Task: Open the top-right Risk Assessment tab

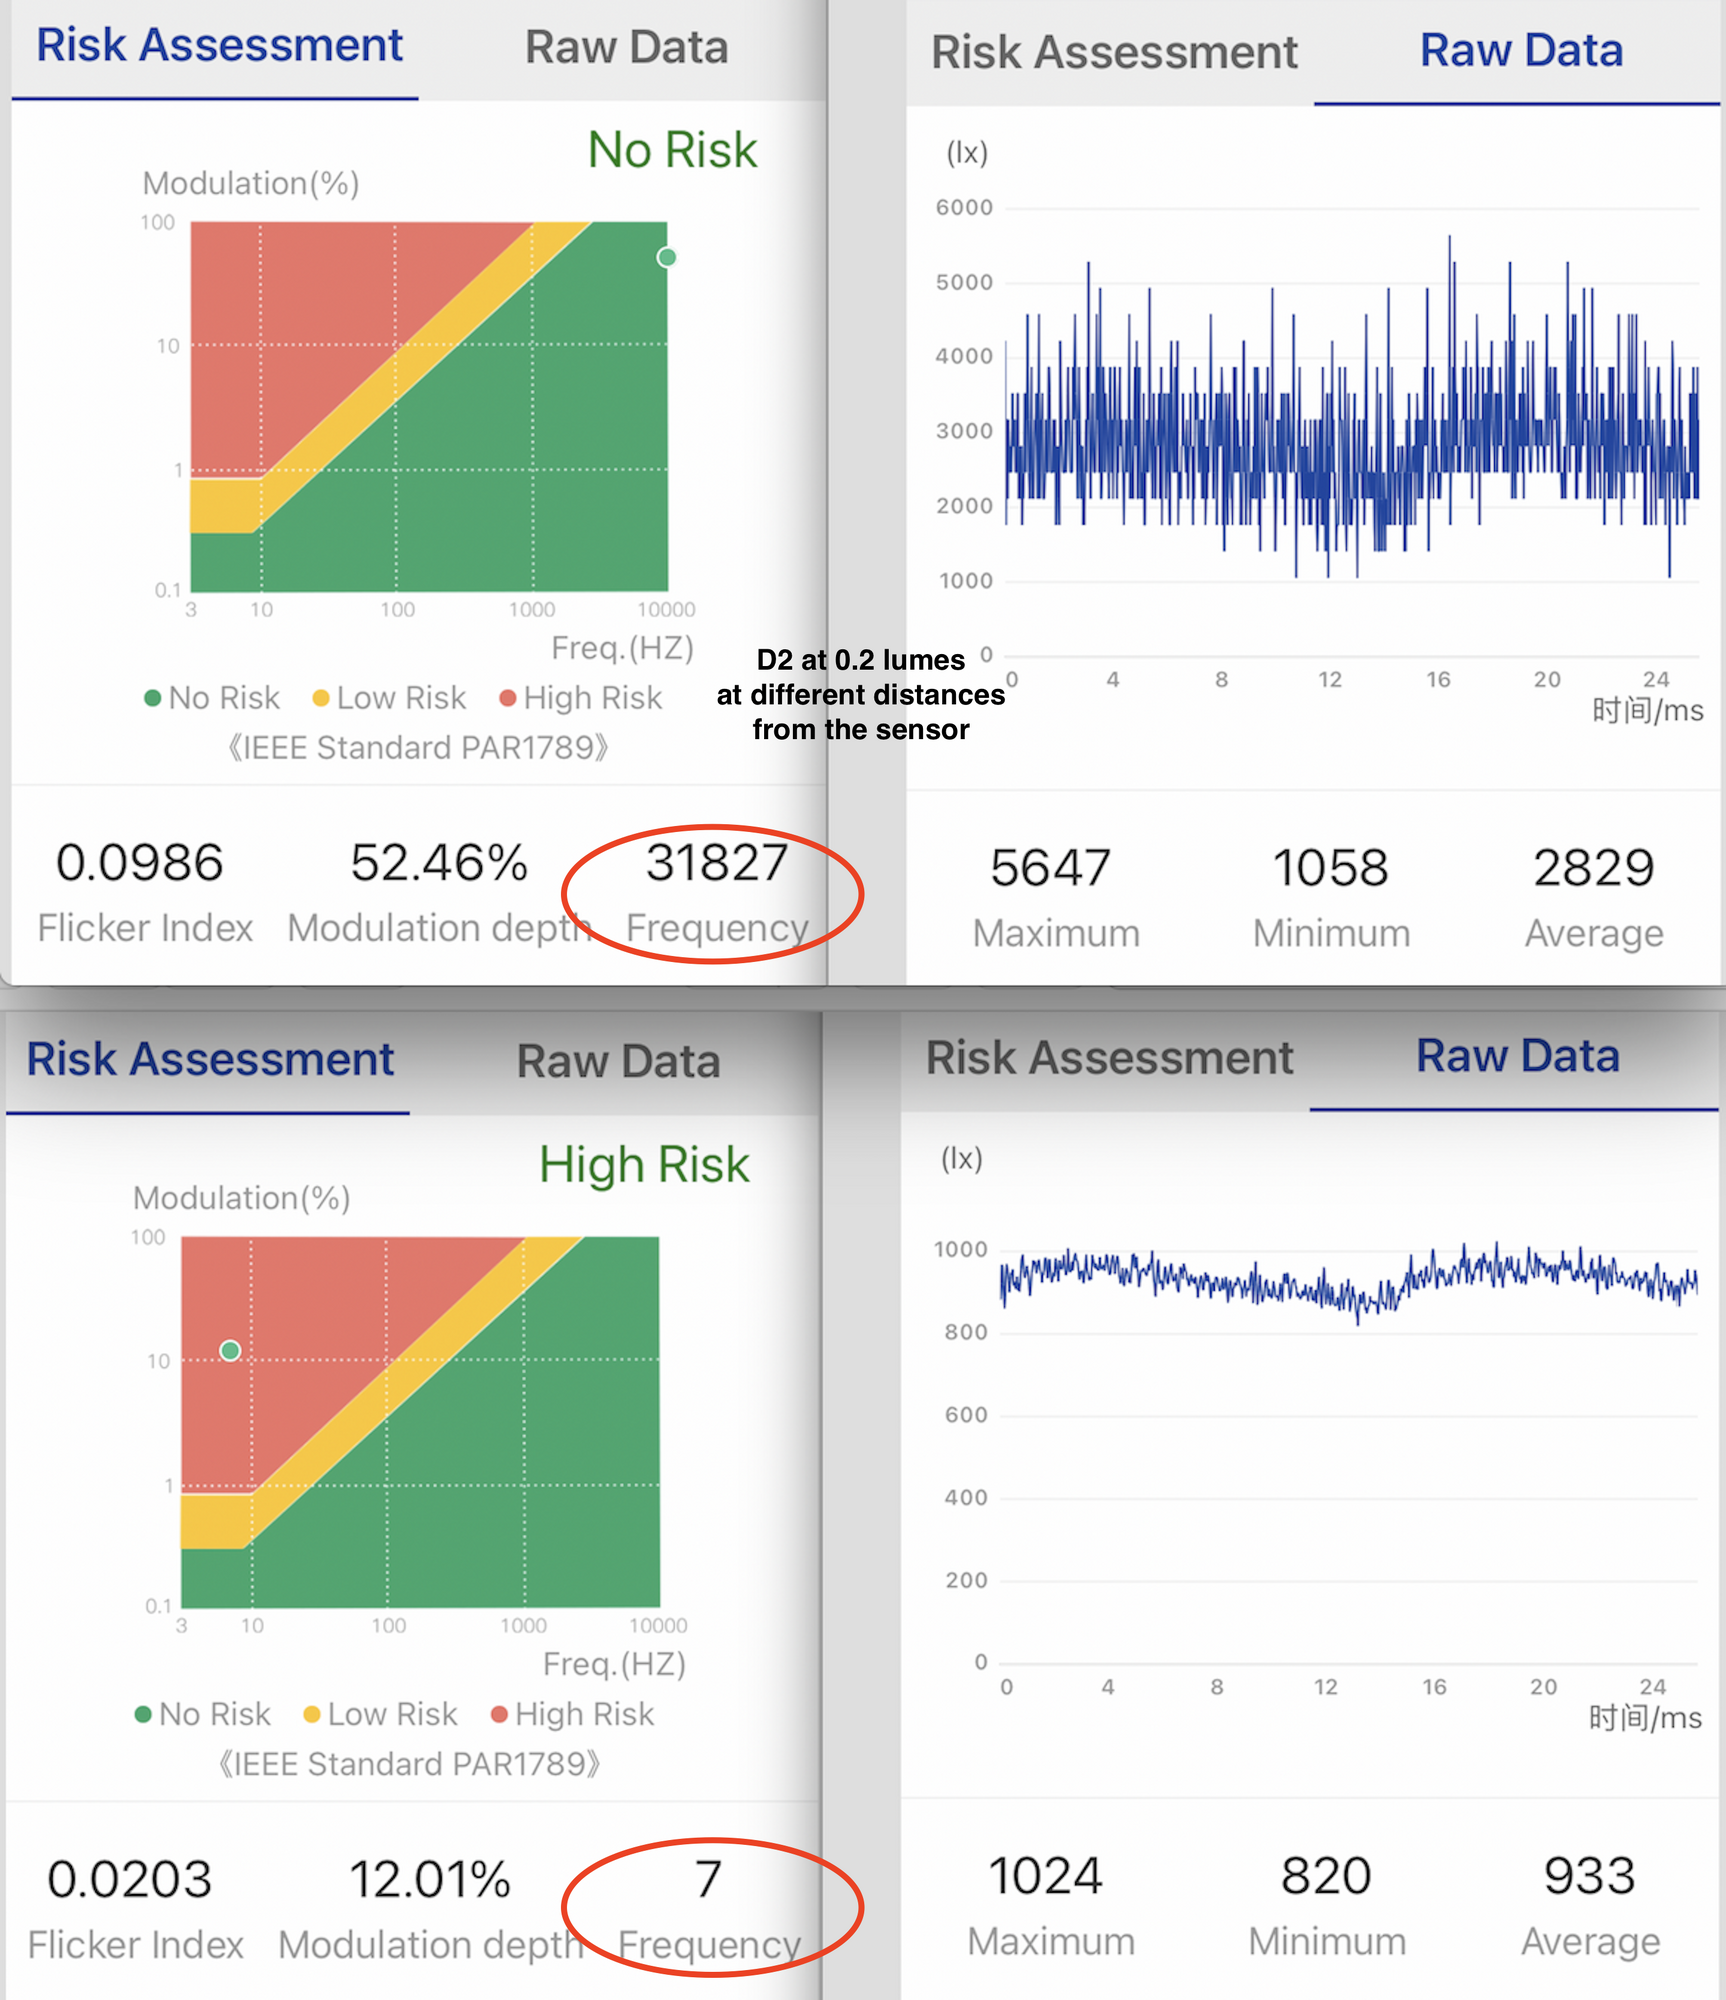Action: (x=1114, y=52)
